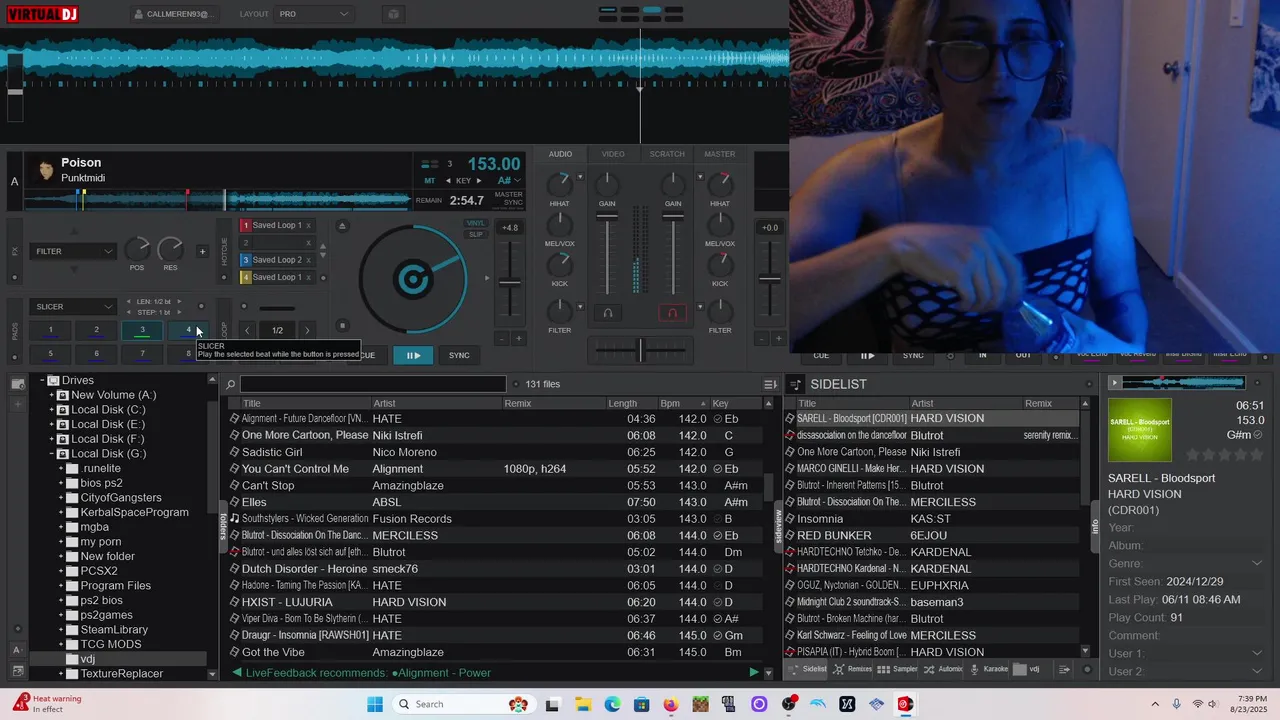This screenshot has height=720, width=1280.
Task: Toggle the Sidelist sideview tab
Action: (x=808, y=669)
